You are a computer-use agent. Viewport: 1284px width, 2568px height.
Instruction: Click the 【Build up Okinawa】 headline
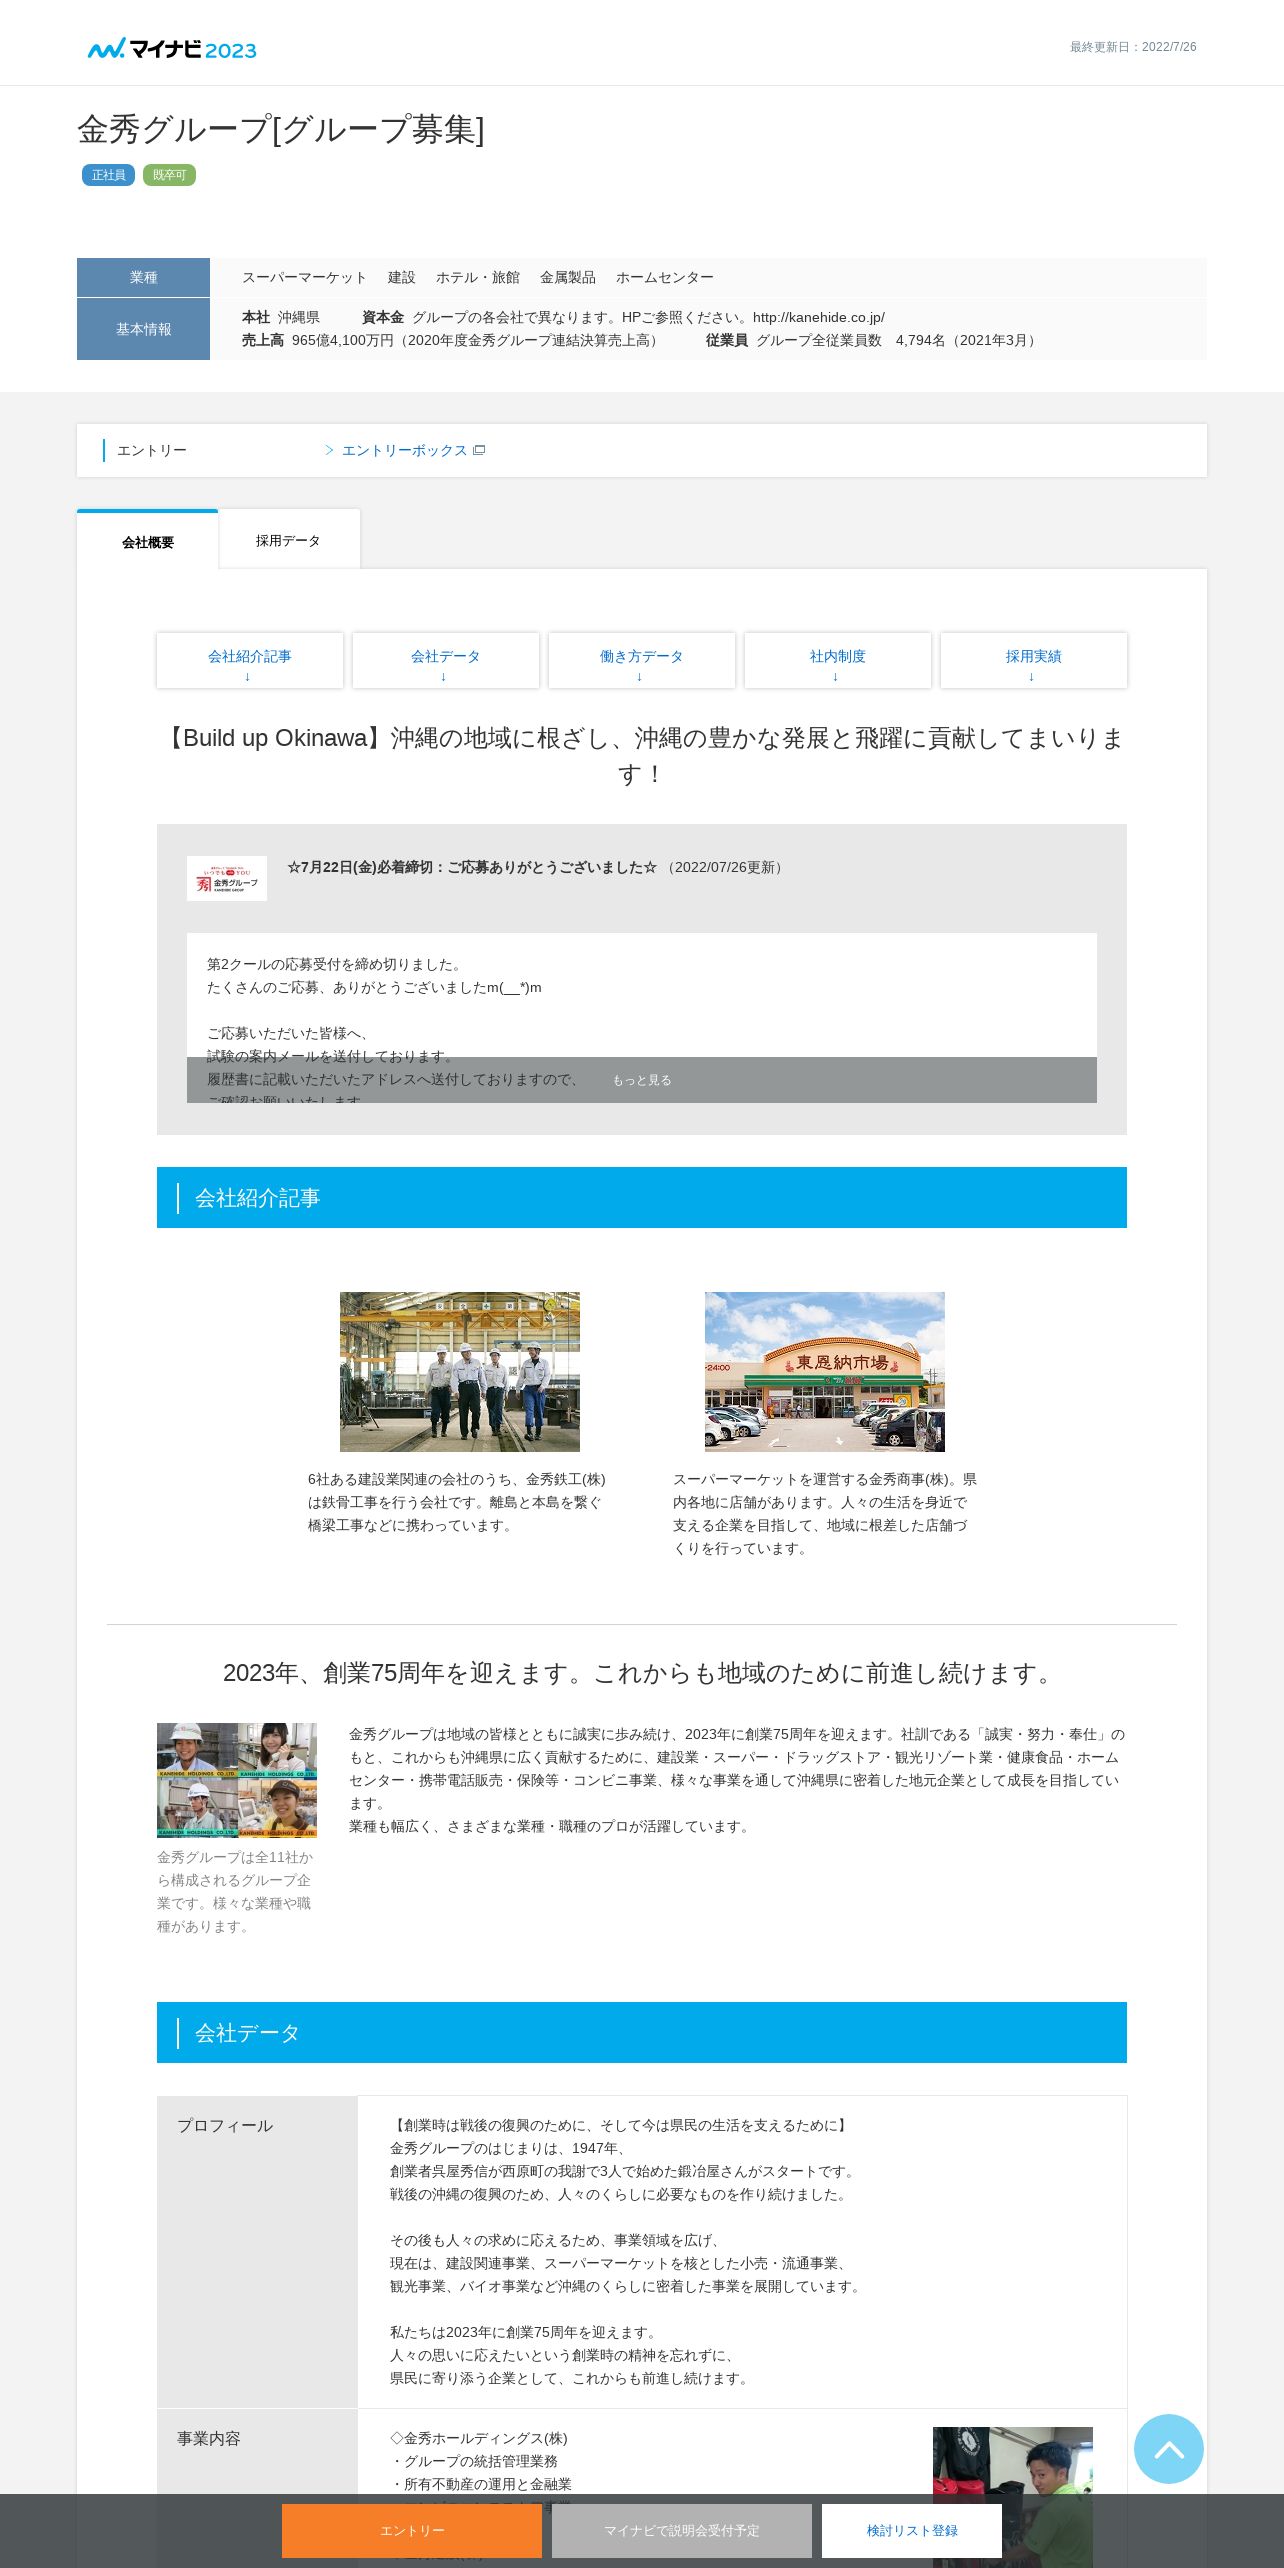(x=642, y=755)
